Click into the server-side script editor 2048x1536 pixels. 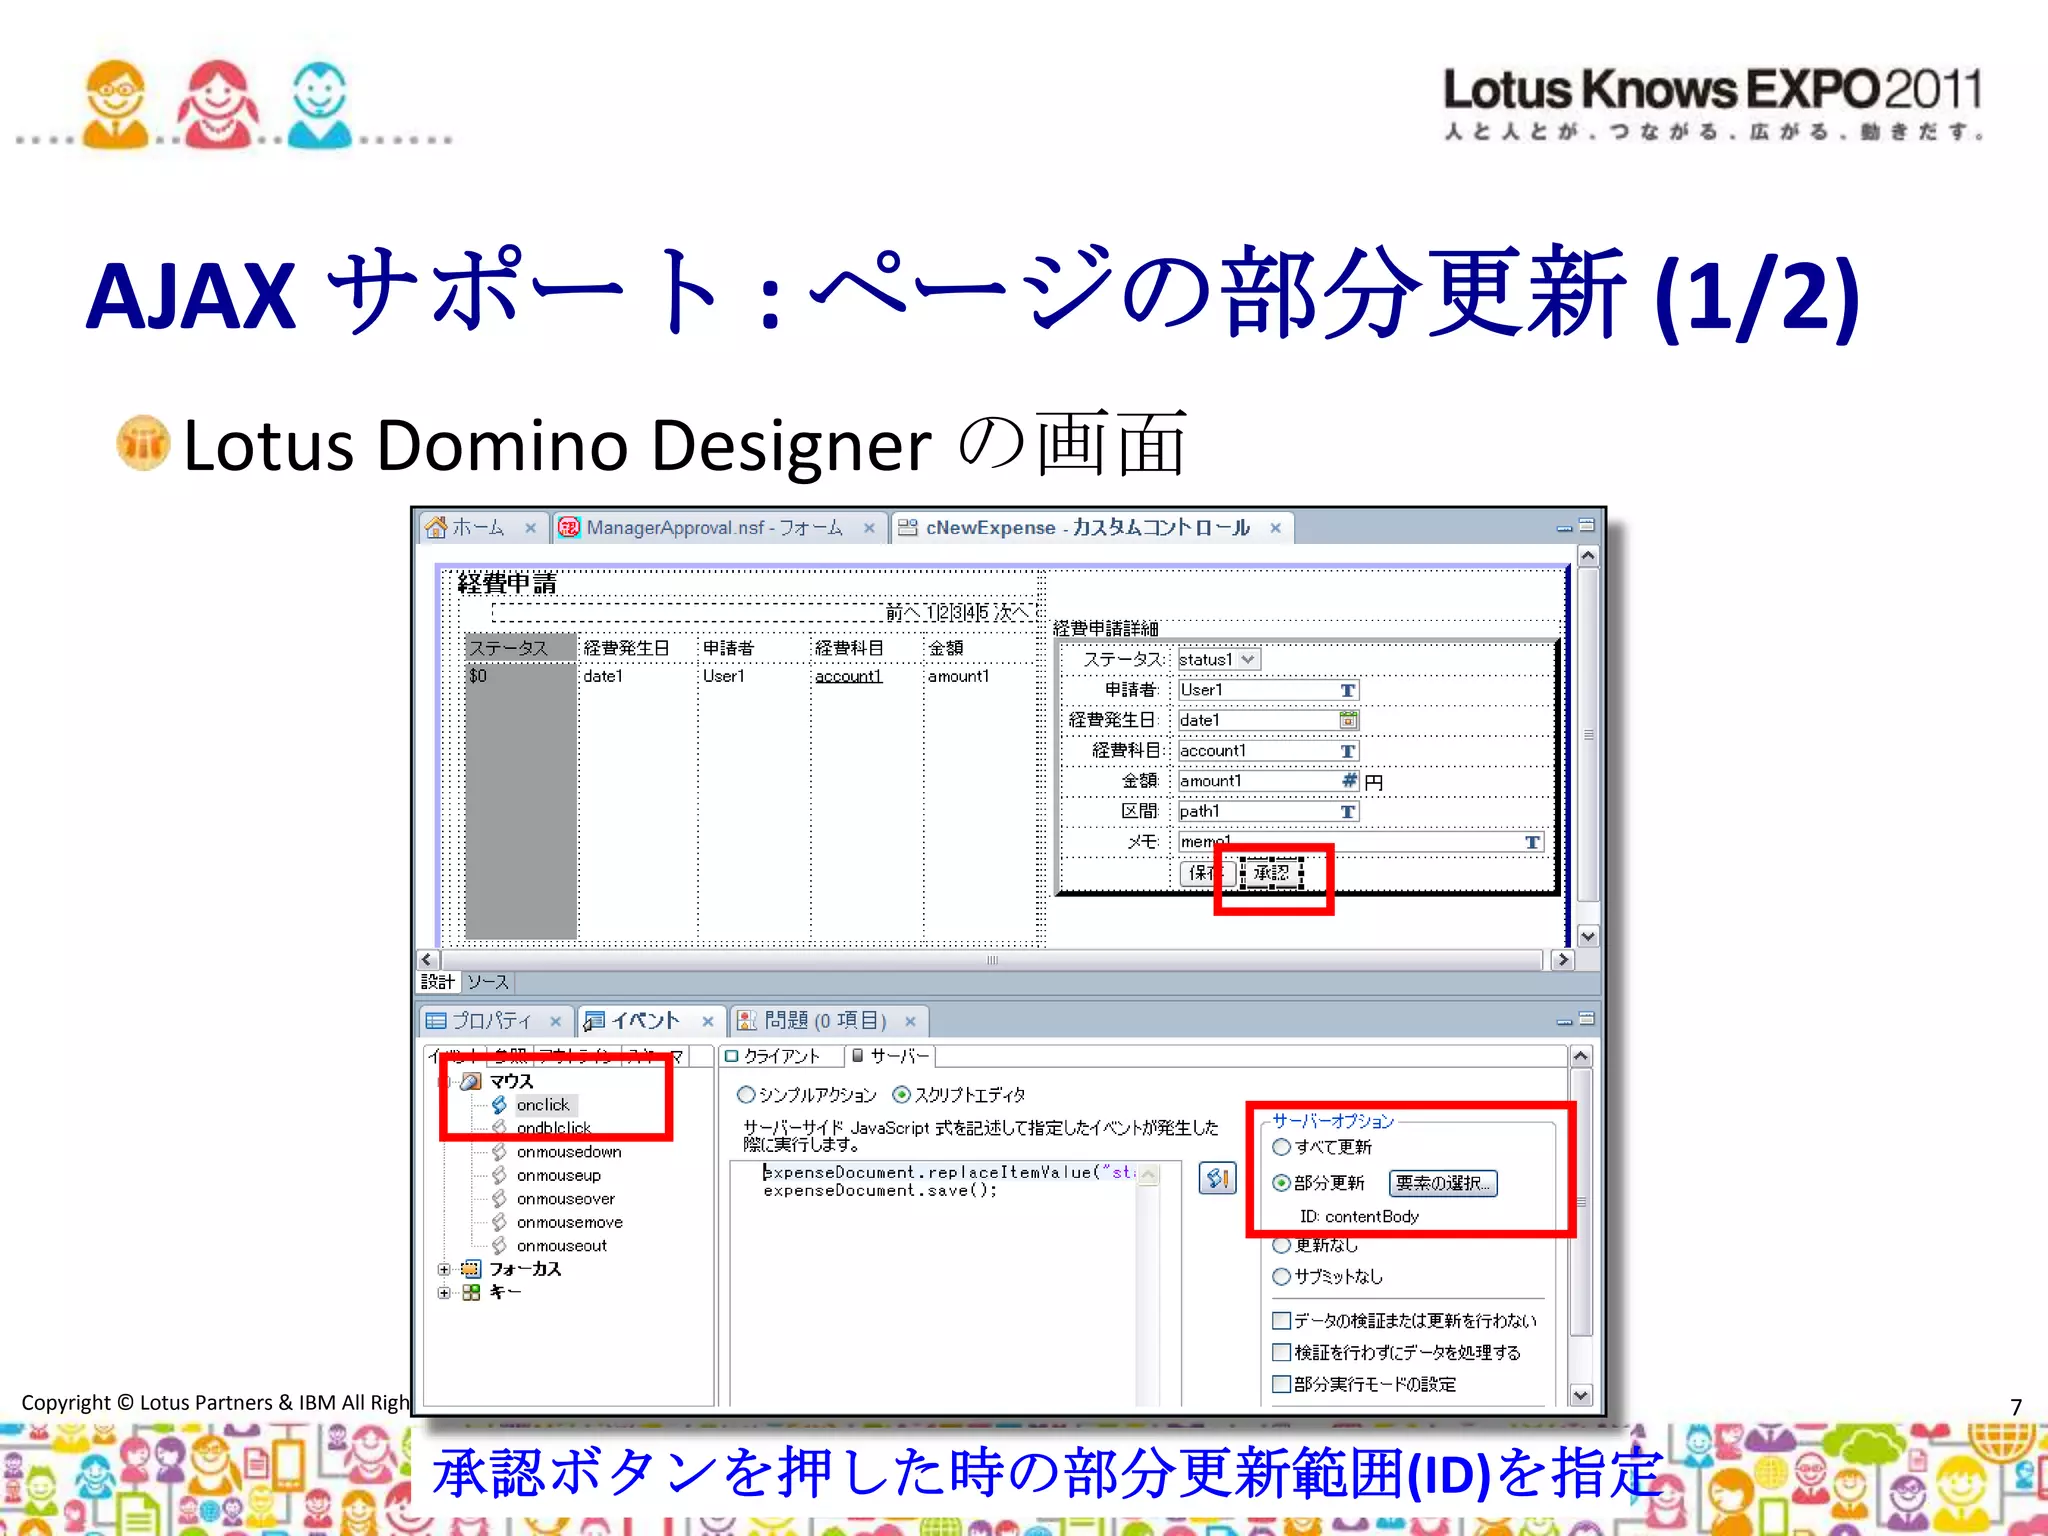[947, 1282]
